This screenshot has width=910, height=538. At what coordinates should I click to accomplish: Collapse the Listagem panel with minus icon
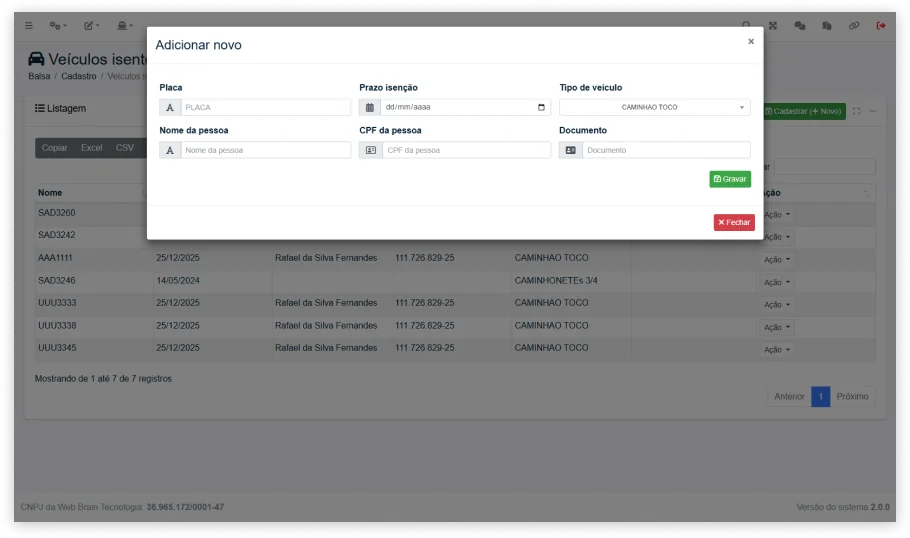(873, 111)
